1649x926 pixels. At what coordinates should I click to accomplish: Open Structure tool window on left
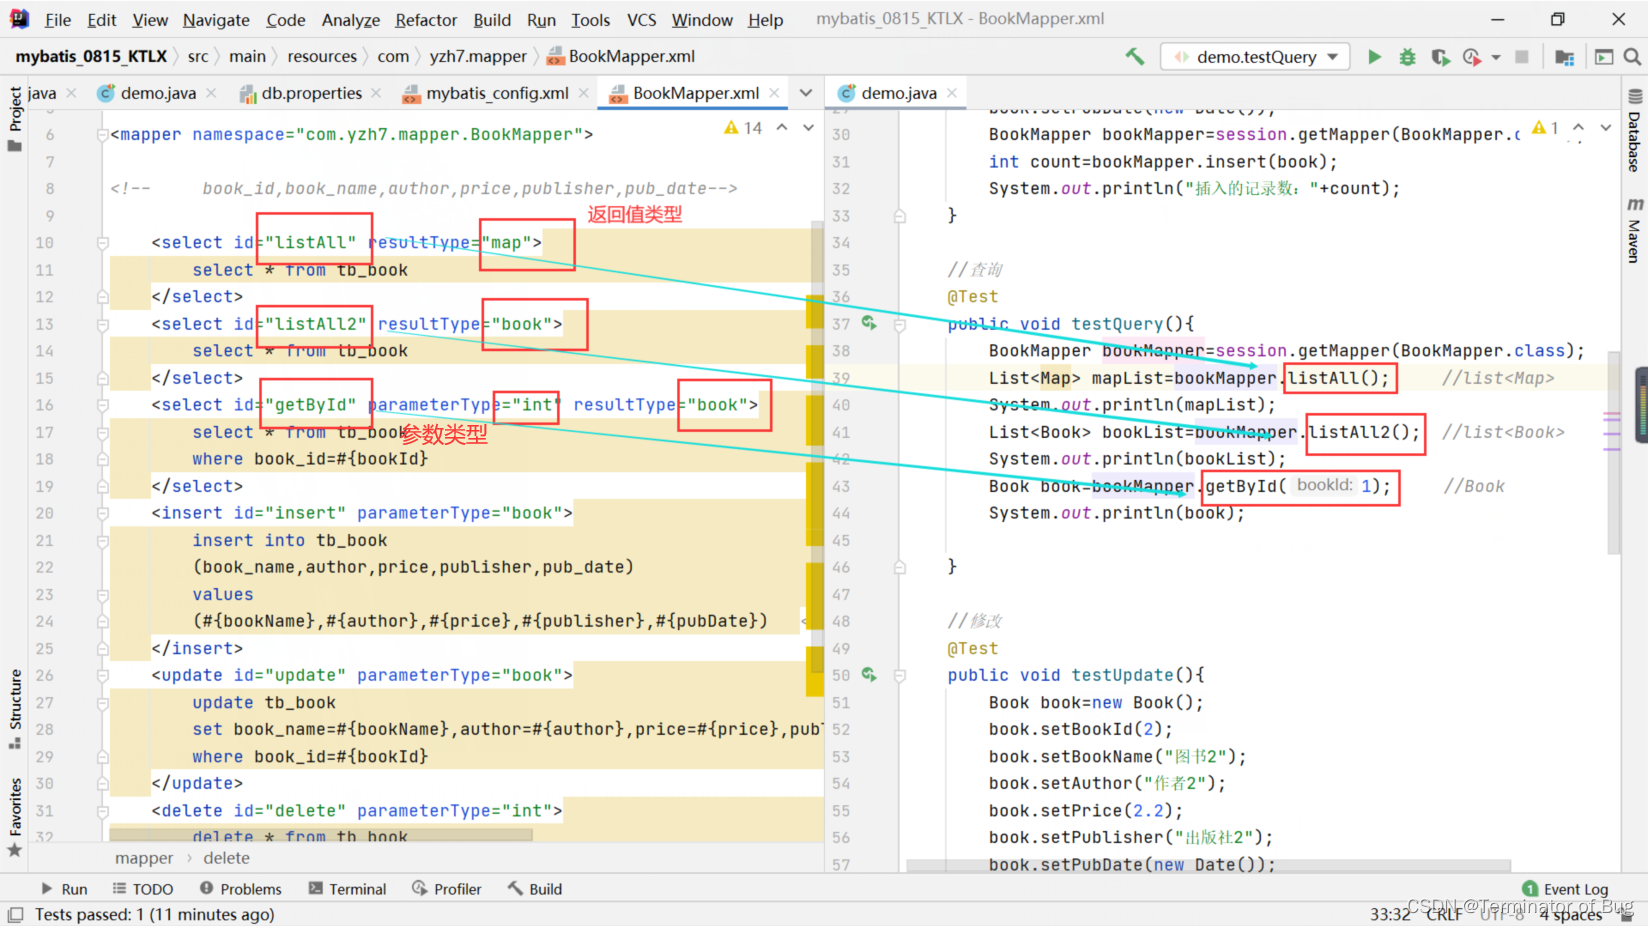click(x=15, y=708)
